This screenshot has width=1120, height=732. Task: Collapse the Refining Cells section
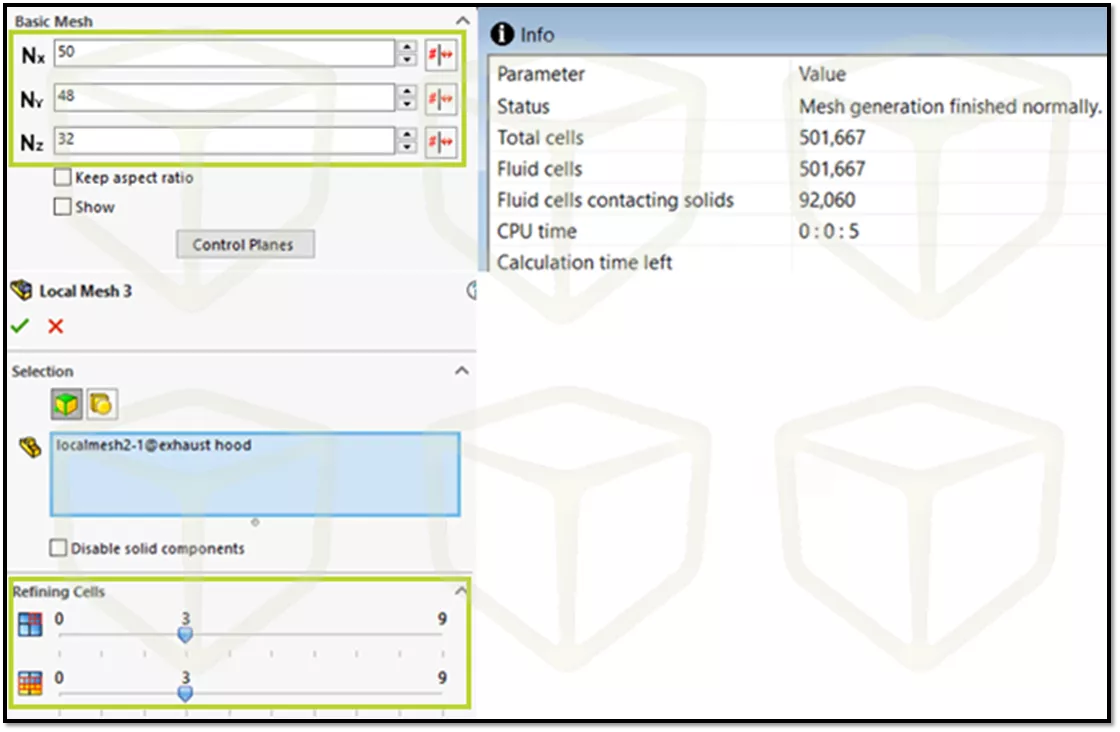[x=461, y=591]
